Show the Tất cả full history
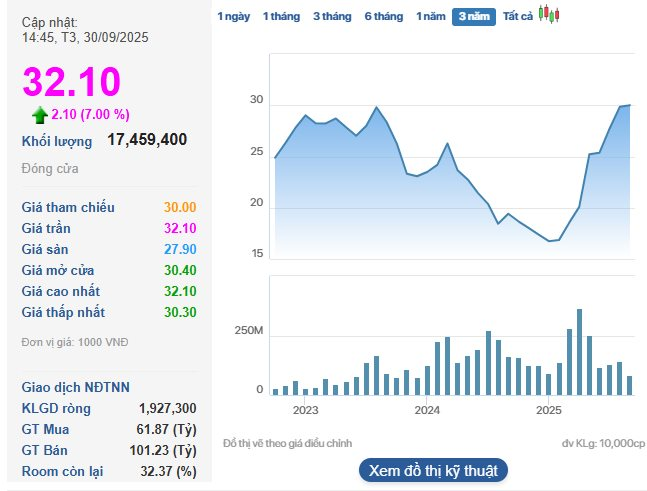This screenshot has width=647, height=491. point(518,16)
